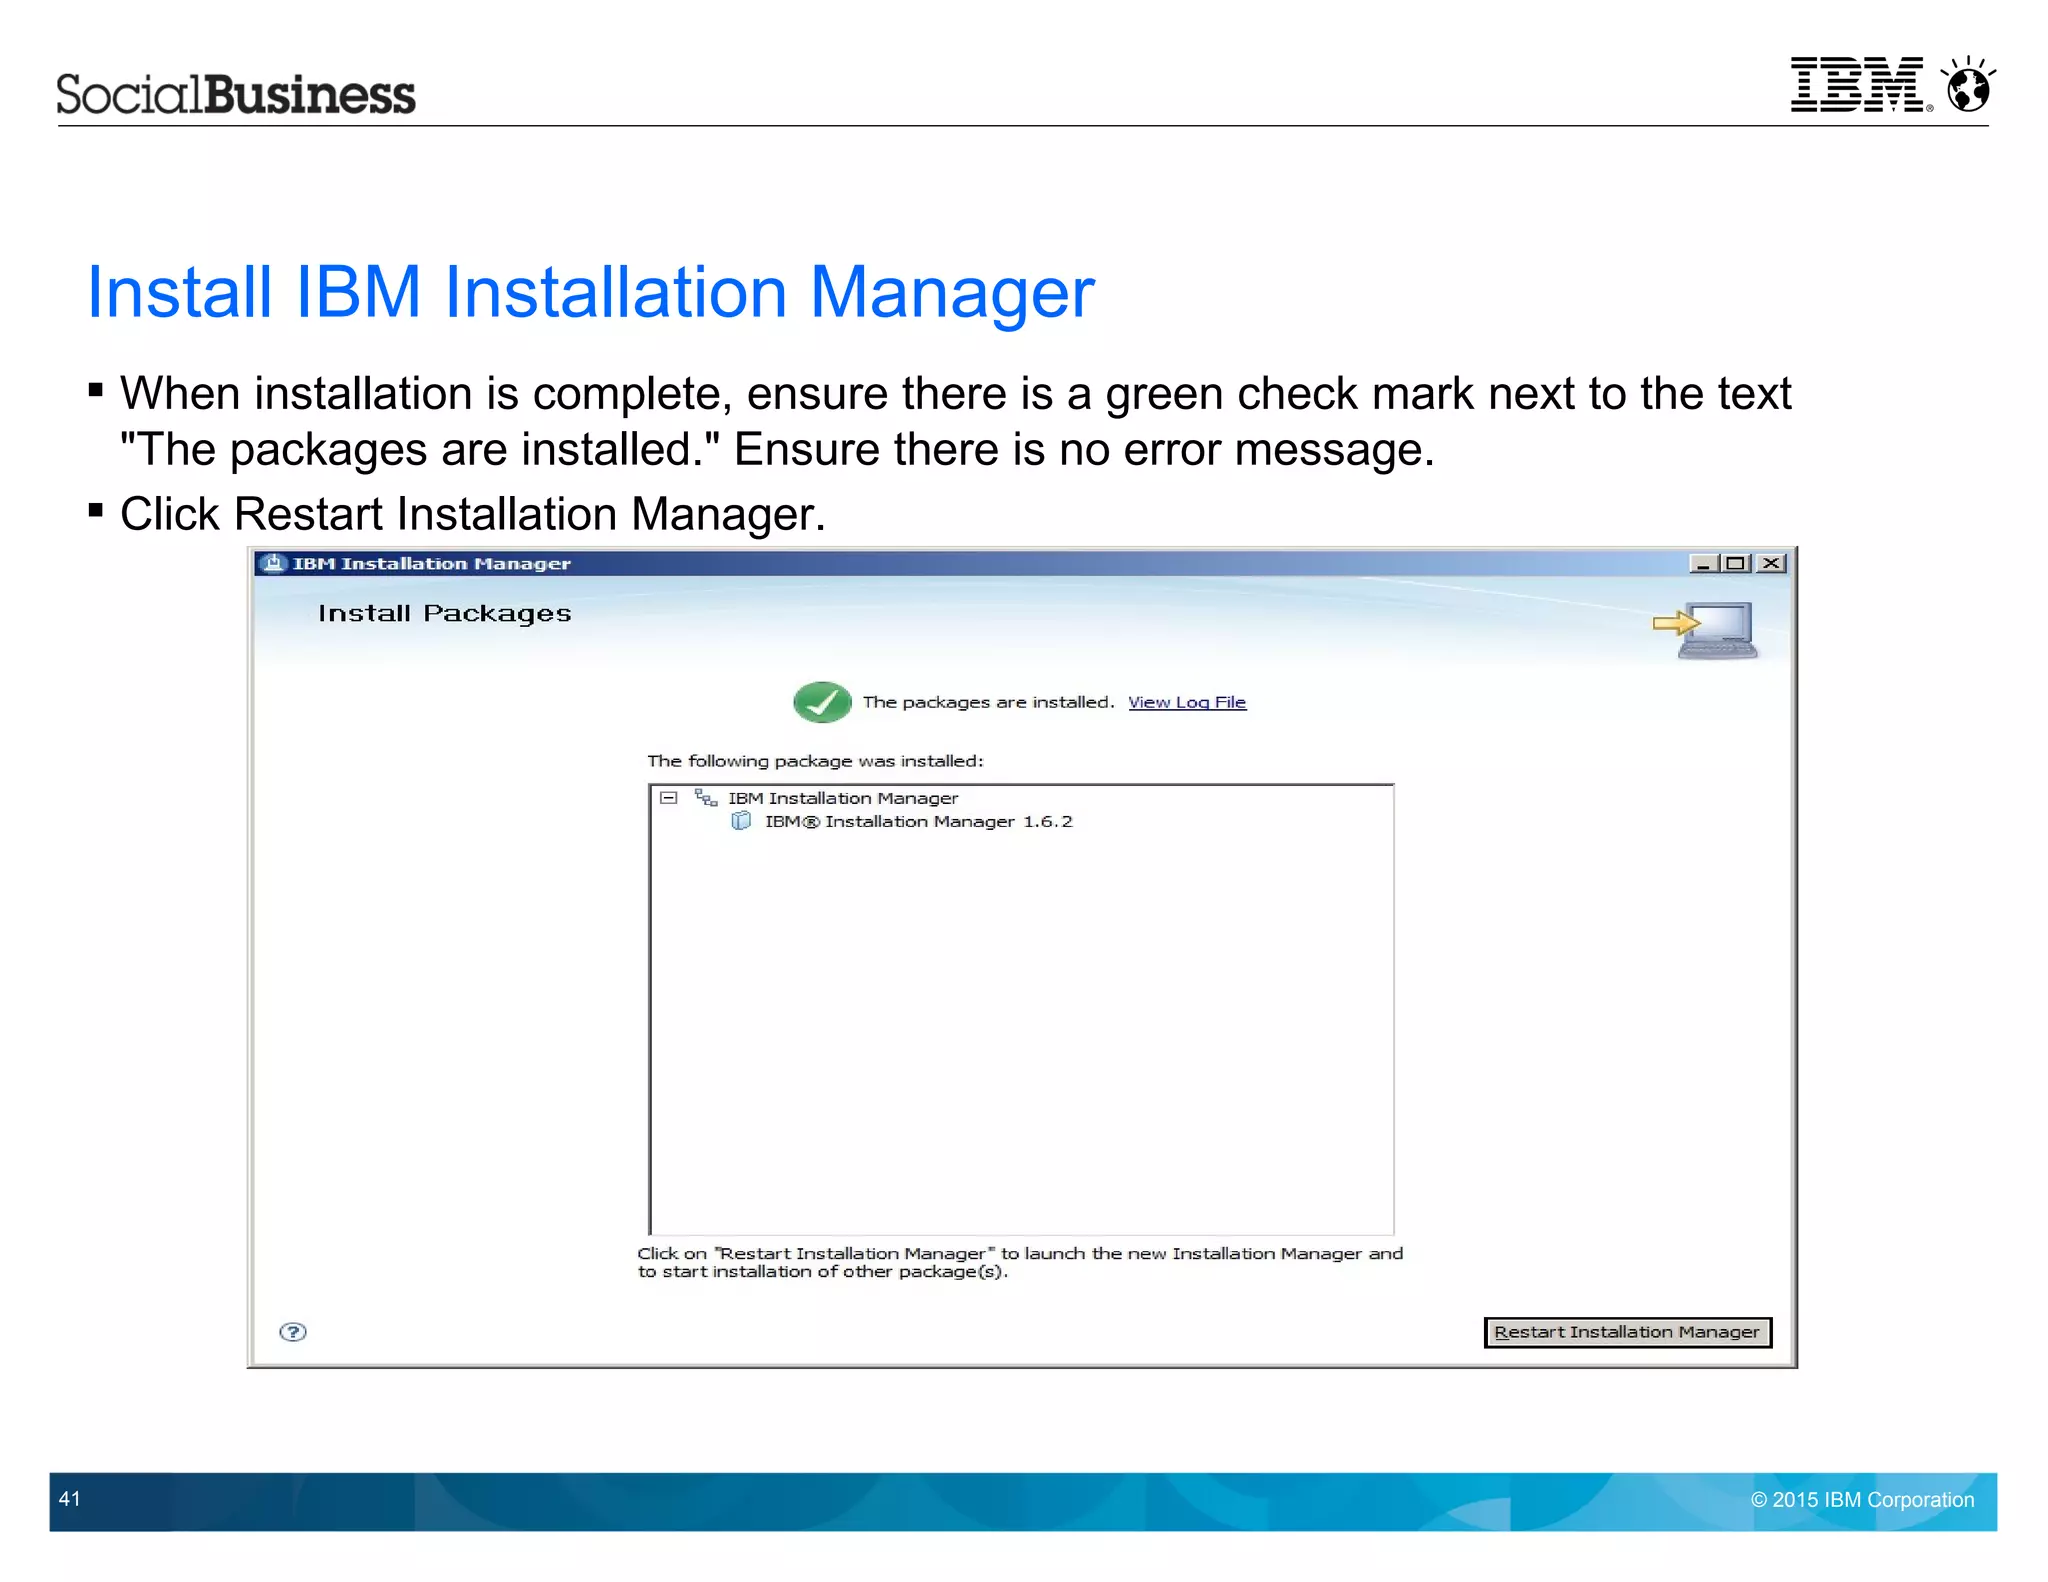Screen dimensions: 2048x1582
Task: Click the Restart Installation Manager button
Action: (x=1627, y=1332)
